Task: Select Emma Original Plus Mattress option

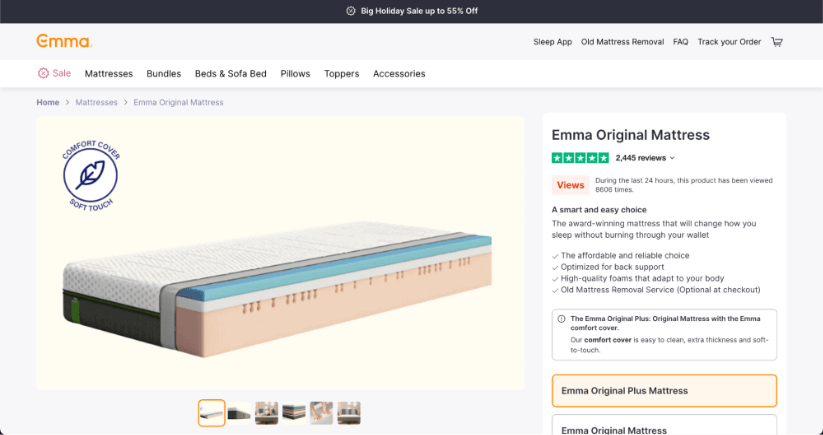Action: pyautogui.click(x=664, y=390)
